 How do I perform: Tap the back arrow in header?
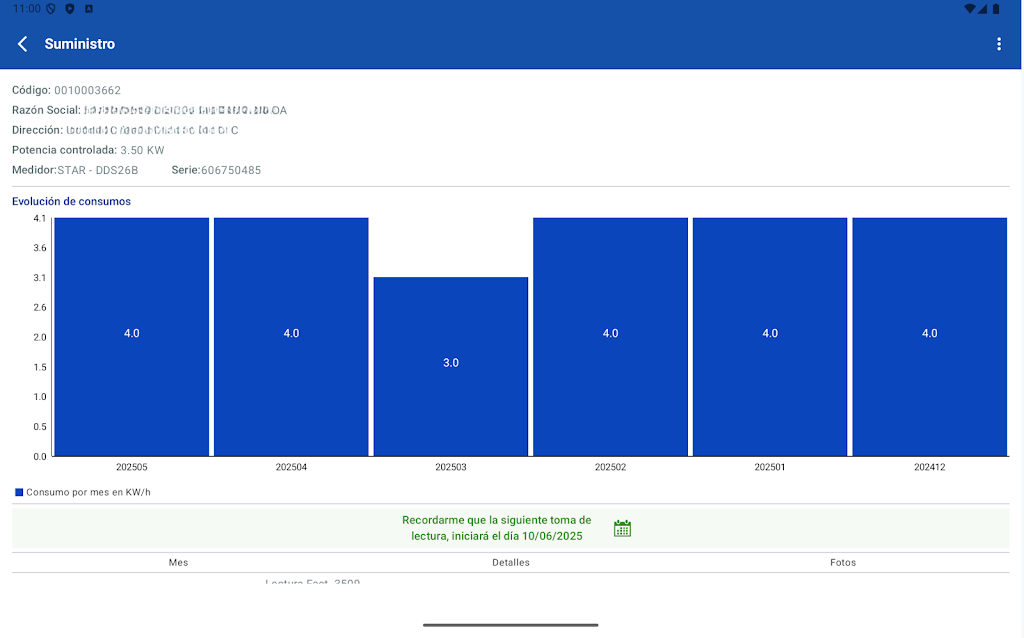23,44
